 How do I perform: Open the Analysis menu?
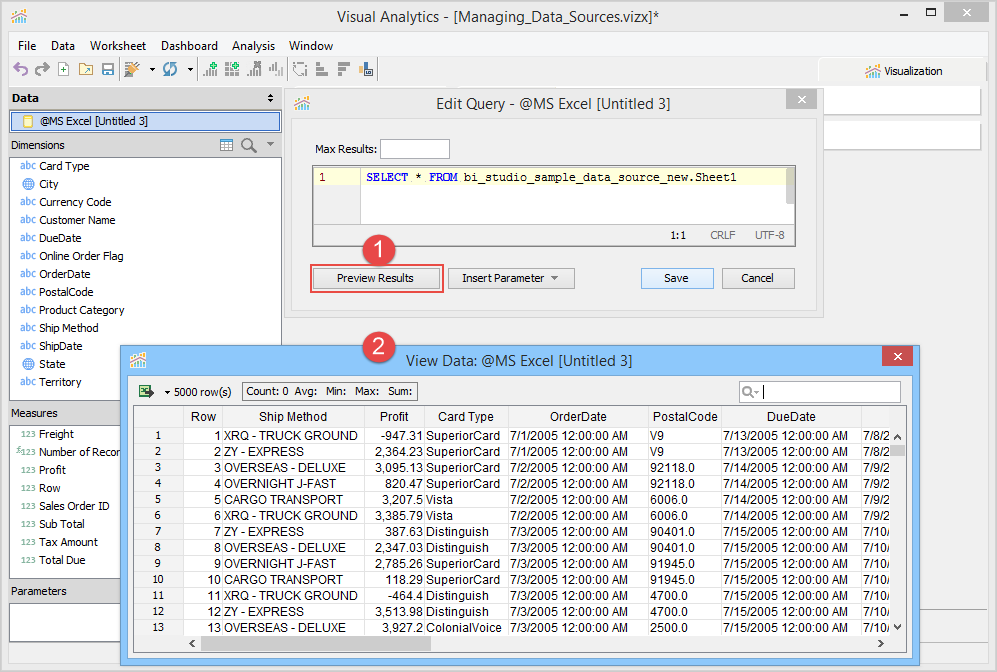tap(253, 46)
